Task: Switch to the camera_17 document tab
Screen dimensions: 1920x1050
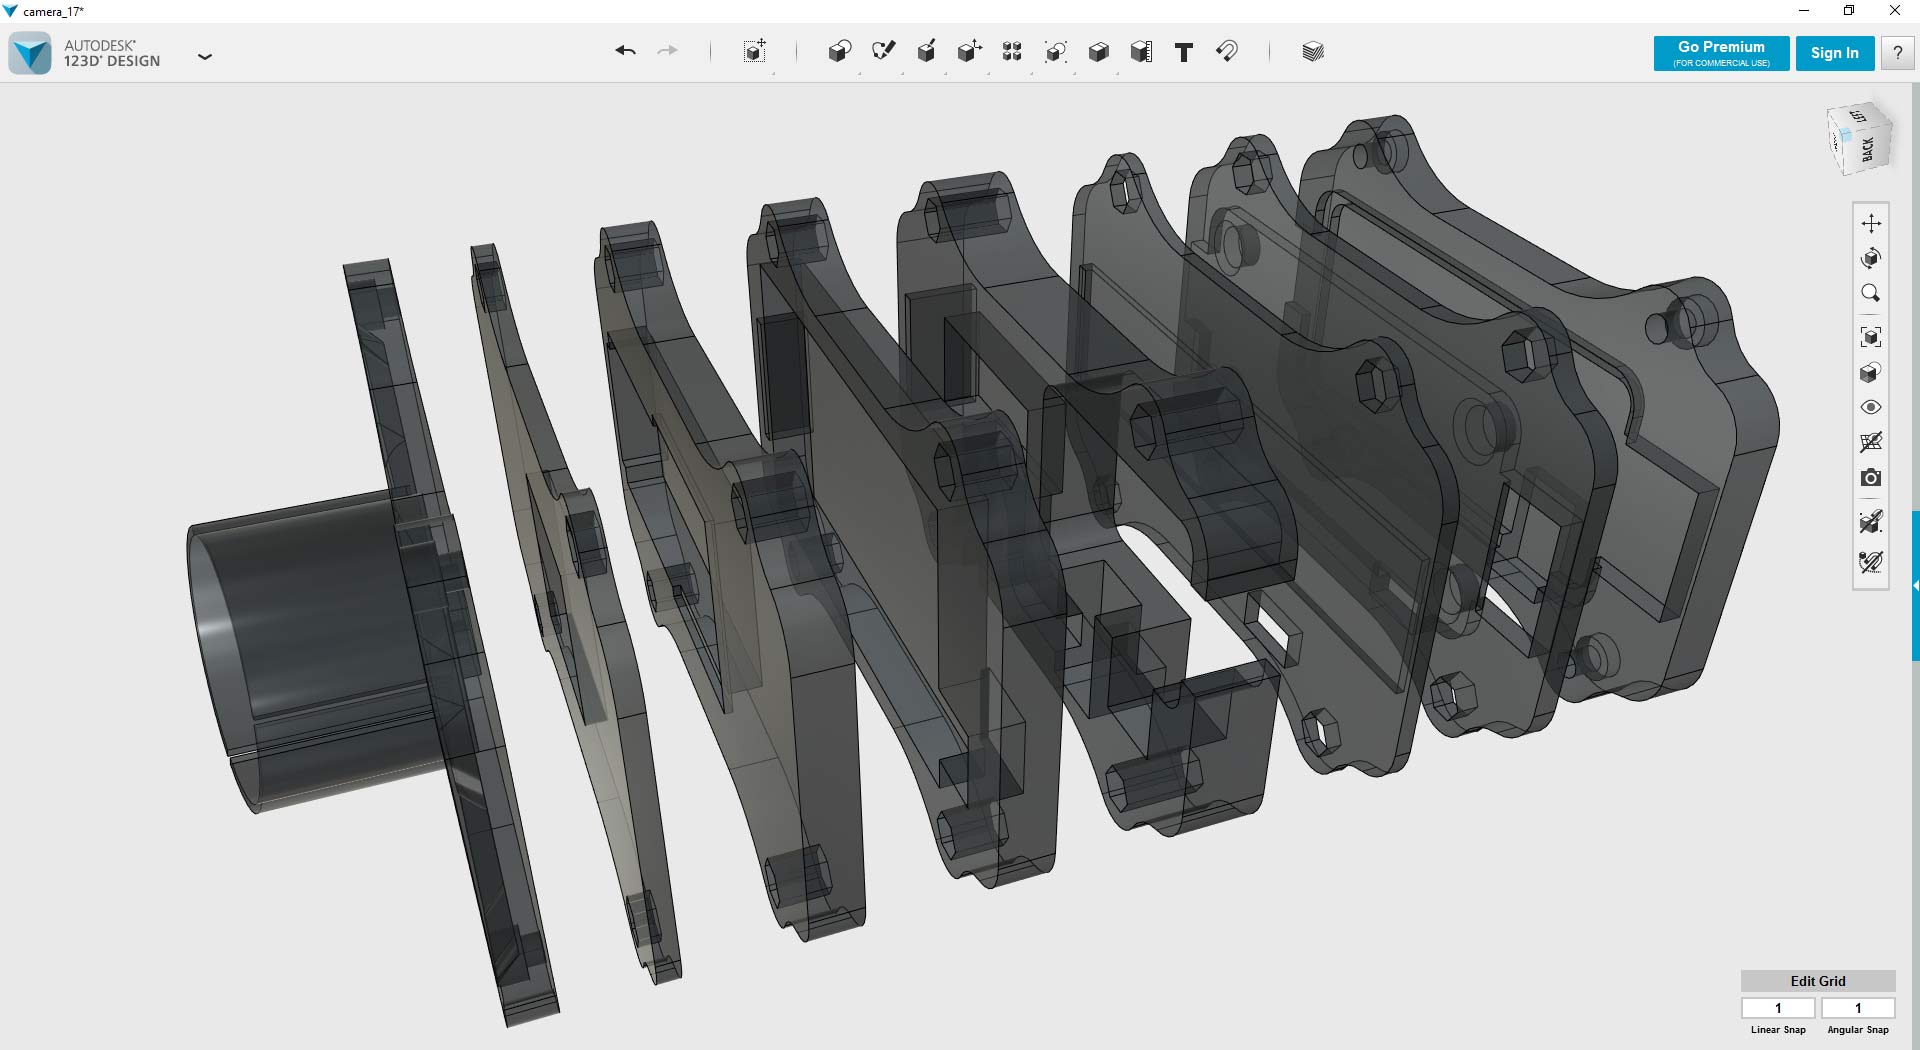Action: coord(50,11)
